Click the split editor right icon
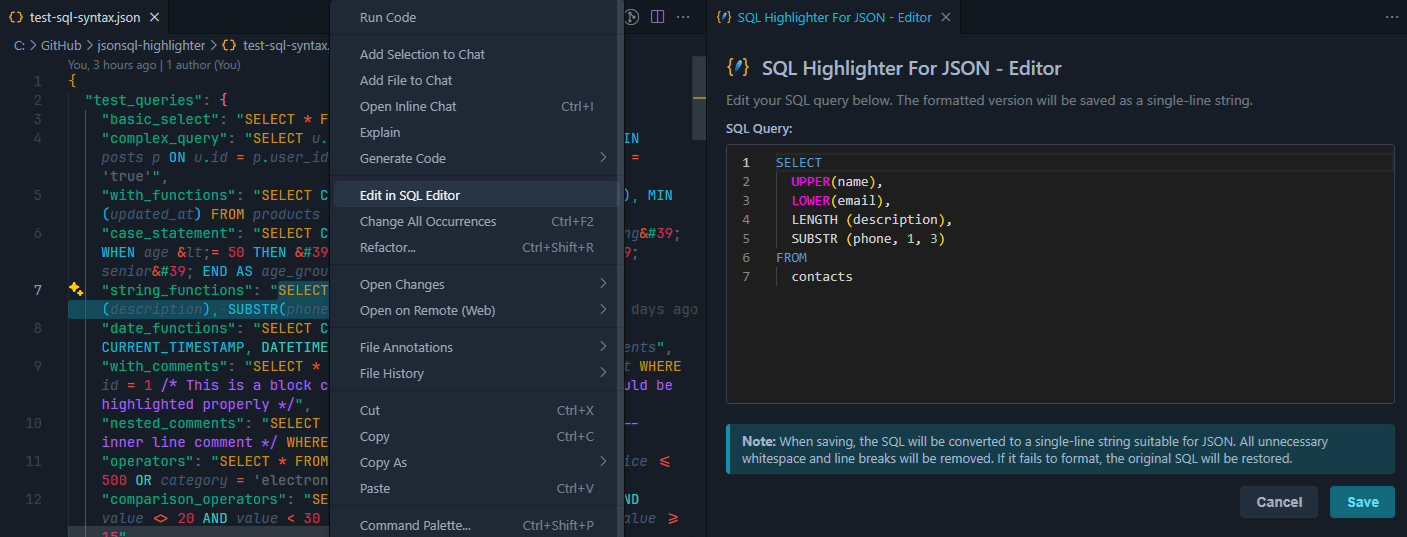1407x537 pixels. pos(657,17)
